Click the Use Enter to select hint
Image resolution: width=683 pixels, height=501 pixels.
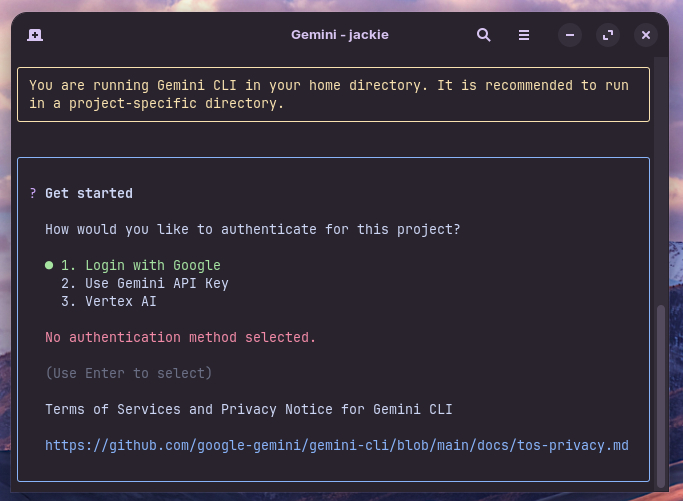[128, 374]
